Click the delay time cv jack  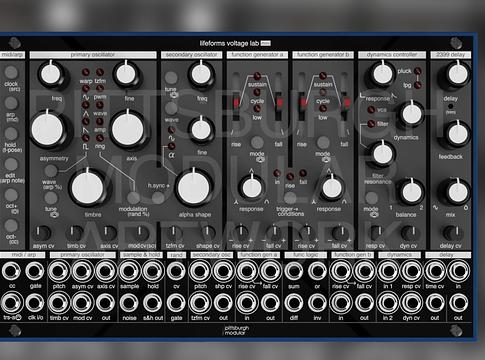pyautogui.click(x=434, y=271)
